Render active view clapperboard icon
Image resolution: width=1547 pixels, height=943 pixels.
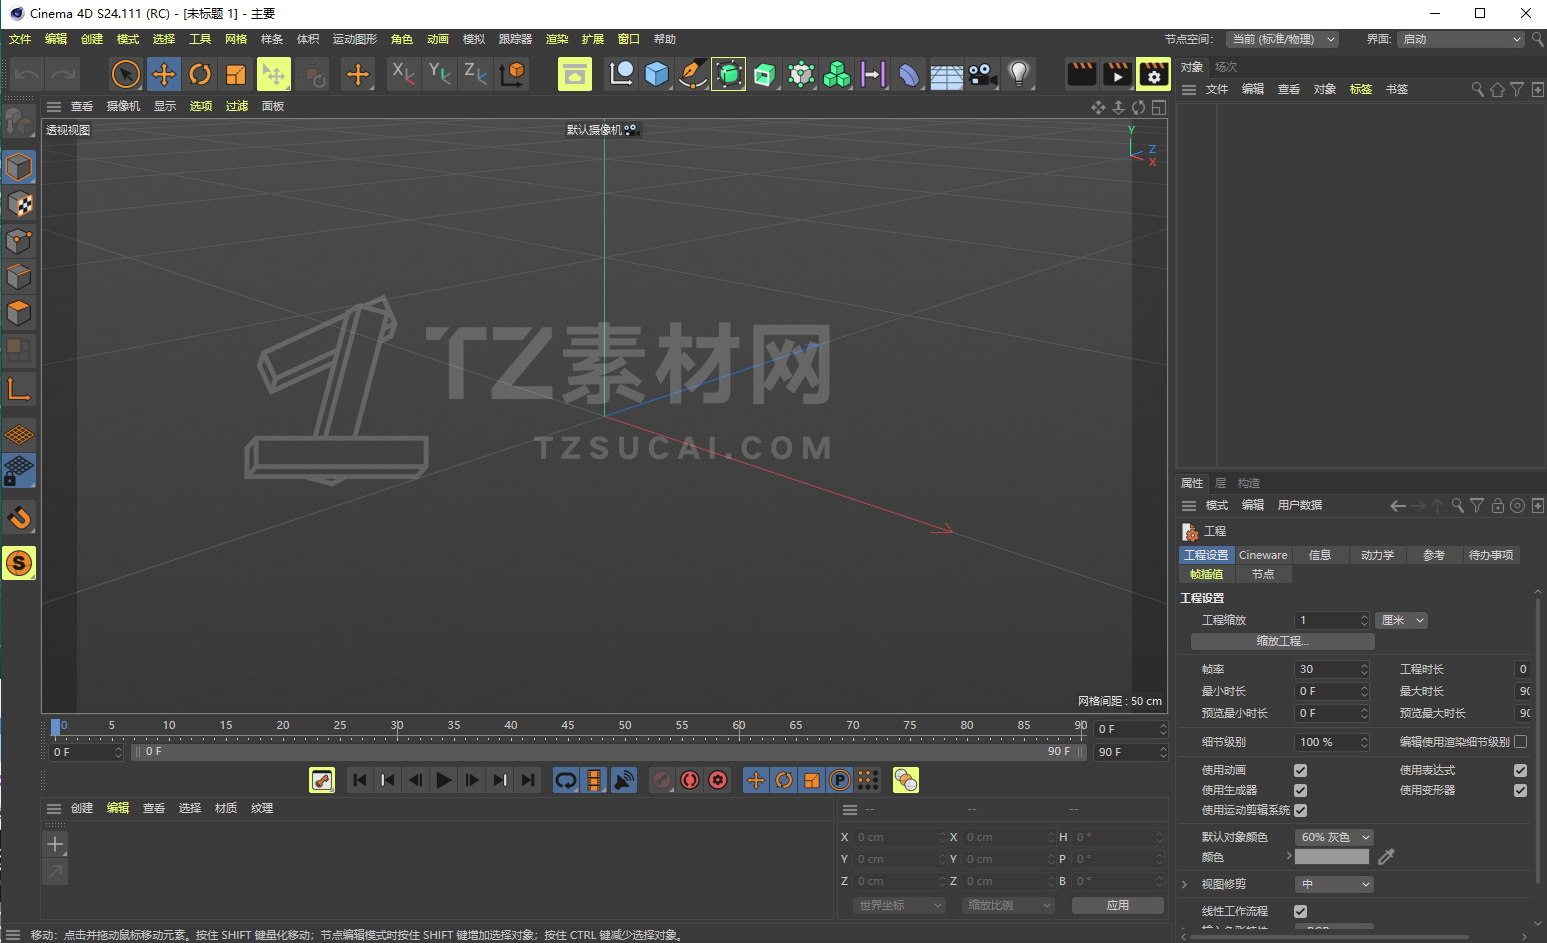click(x=1082, y=74)
